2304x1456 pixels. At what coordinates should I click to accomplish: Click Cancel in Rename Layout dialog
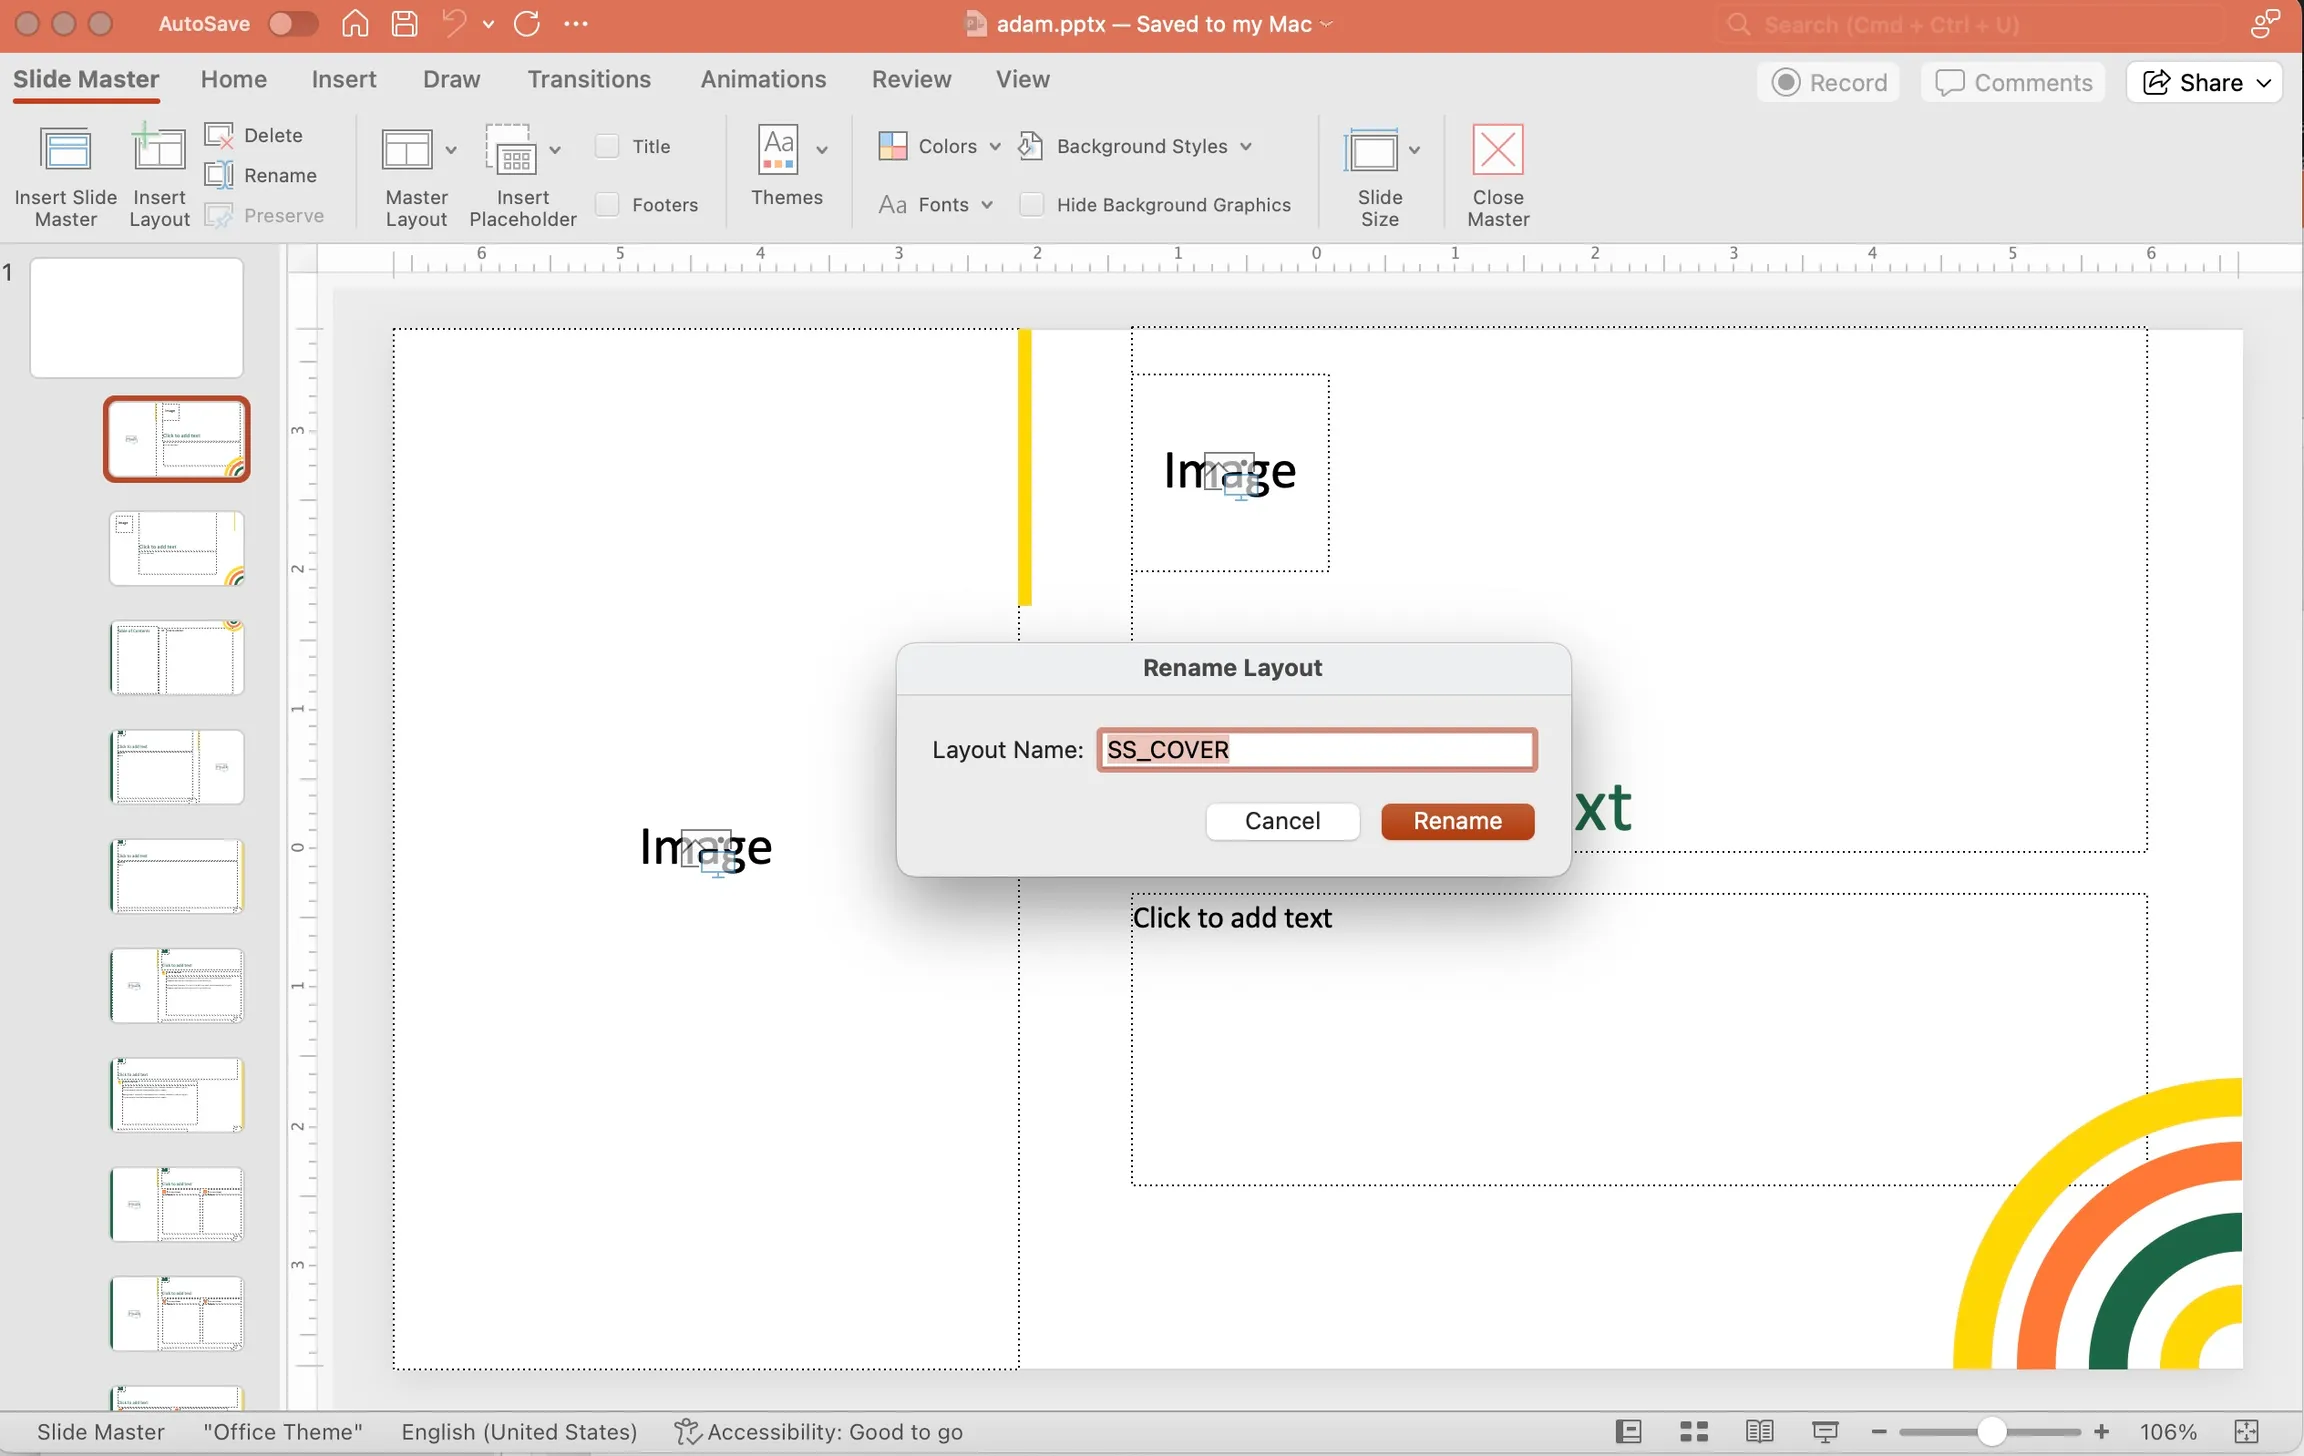[x=1282, y=821]
